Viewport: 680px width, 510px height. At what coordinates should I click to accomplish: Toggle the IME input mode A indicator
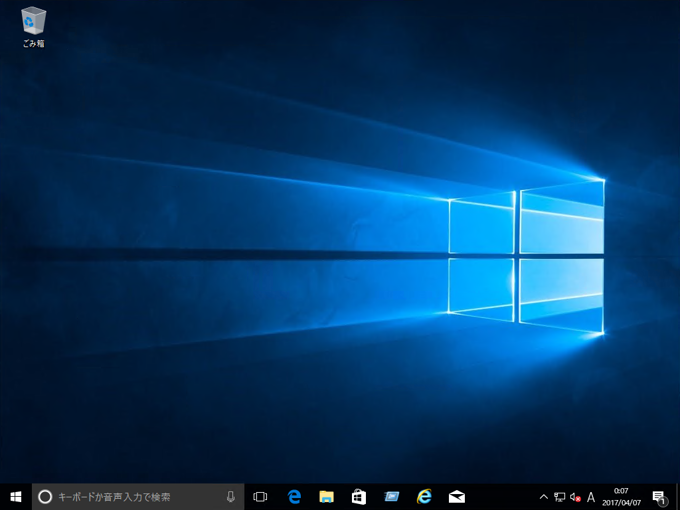(590, 497)
